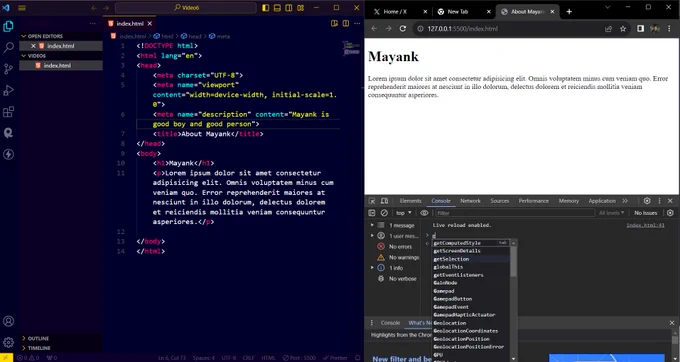Open the Accounts icon in VS Code
The width and height of the screenshot is (680, 362).
[x=8, y=321]
